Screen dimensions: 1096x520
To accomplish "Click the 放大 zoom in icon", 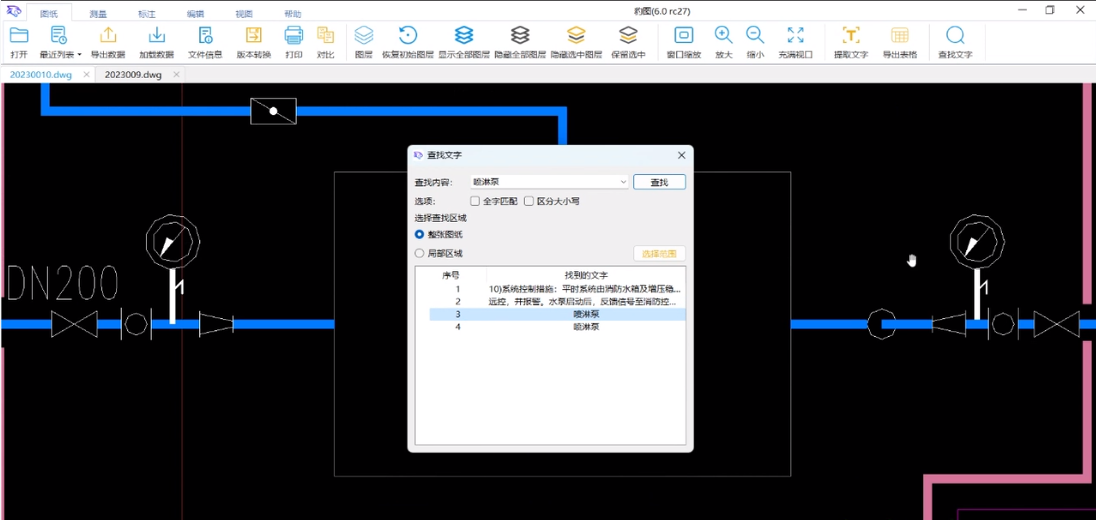I will [723, 36].
